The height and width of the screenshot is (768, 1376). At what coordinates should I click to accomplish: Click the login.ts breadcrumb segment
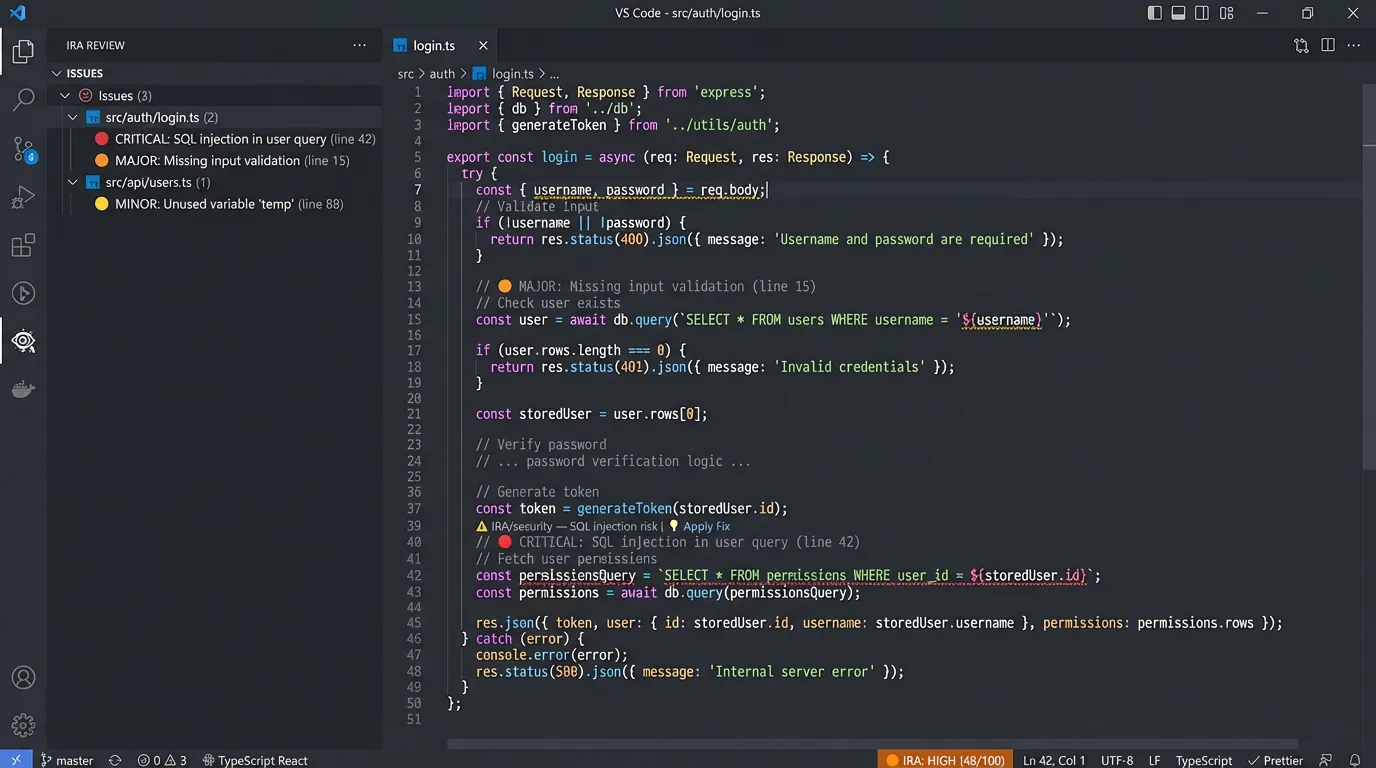[512, 74]
